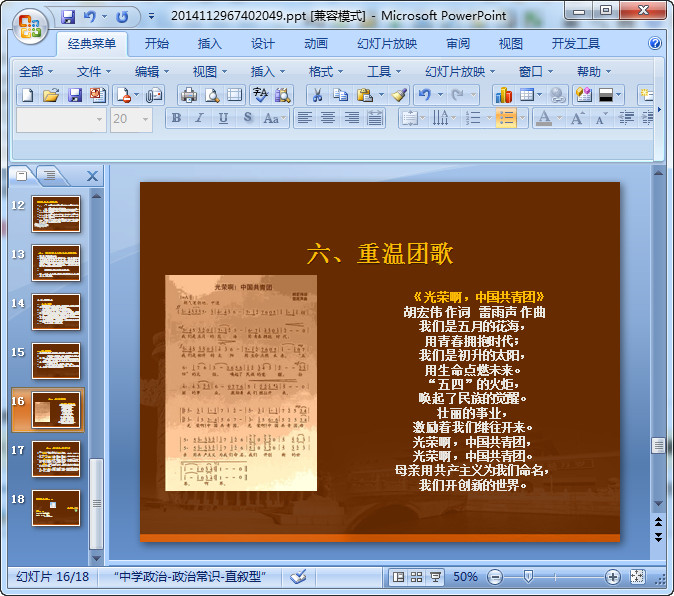Increase font size
674x596 pixels.
click(576, 118)
